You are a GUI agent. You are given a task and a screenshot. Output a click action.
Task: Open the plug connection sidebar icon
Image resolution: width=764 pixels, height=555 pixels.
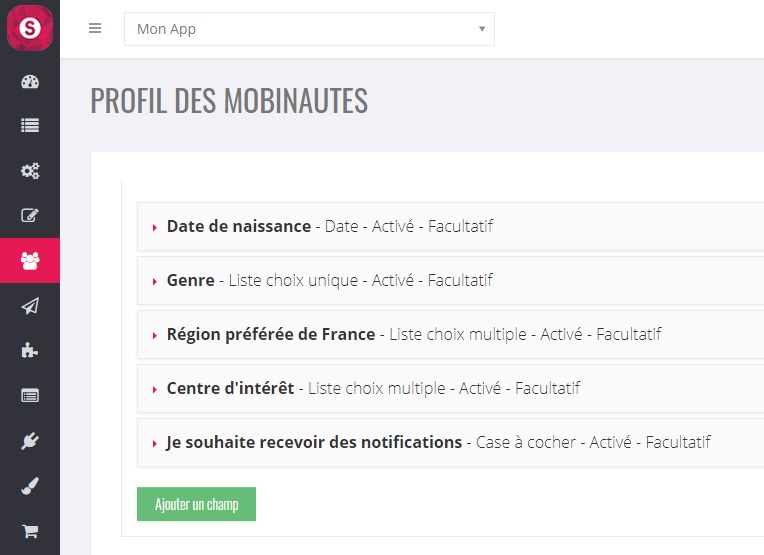pyautogui.click(x=30, y=440)
